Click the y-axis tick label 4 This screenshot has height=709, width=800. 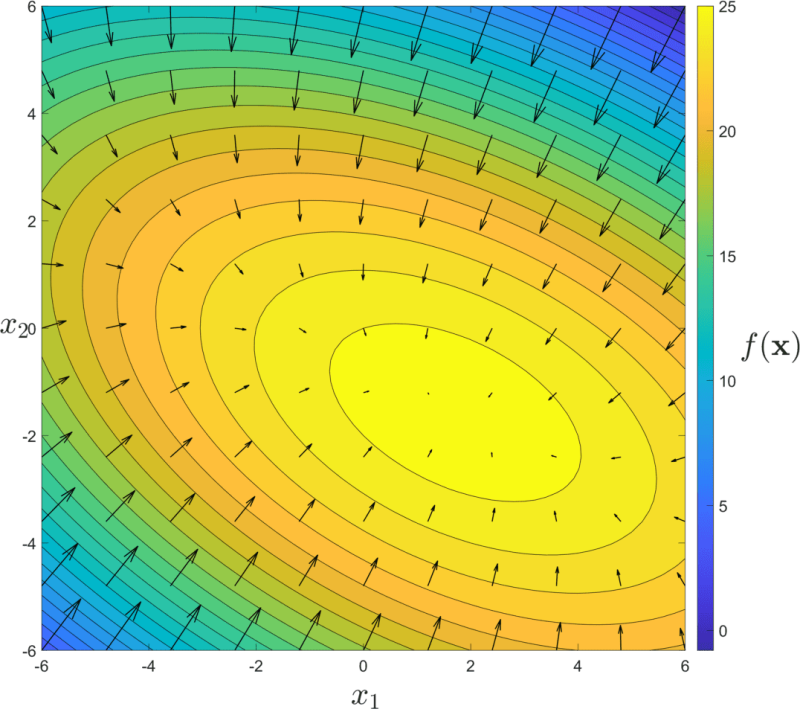(32, 114)
